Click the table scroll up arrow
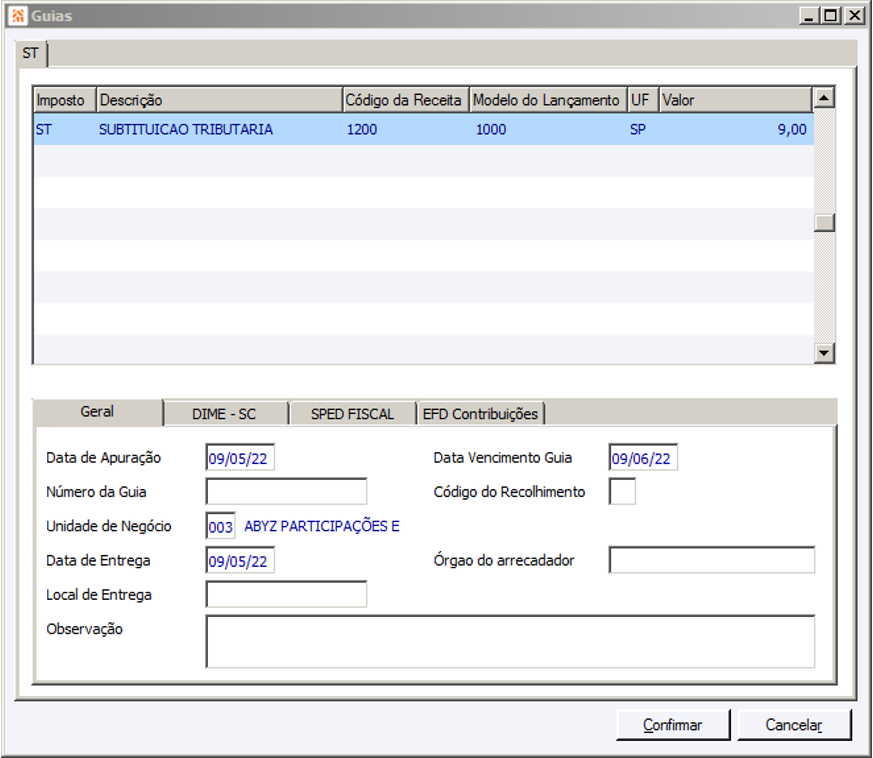The image size is (873, 758). pos(824,99)
